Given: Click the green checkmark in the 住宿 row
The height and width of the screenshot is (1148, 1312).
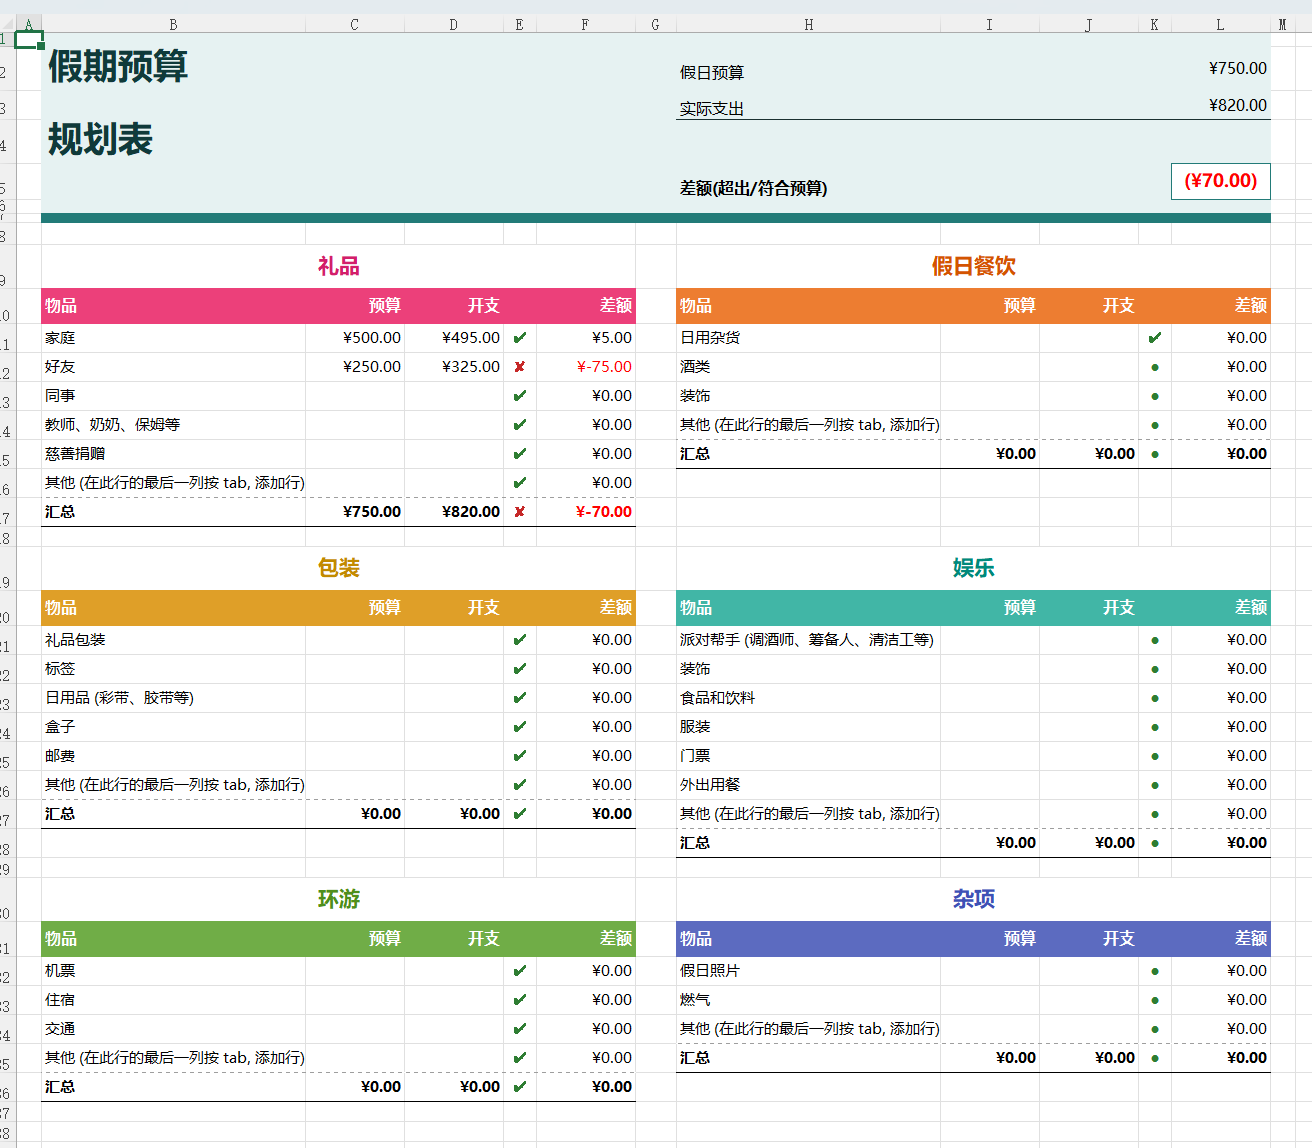Looking at the screenshot, I should [519, 1000].
